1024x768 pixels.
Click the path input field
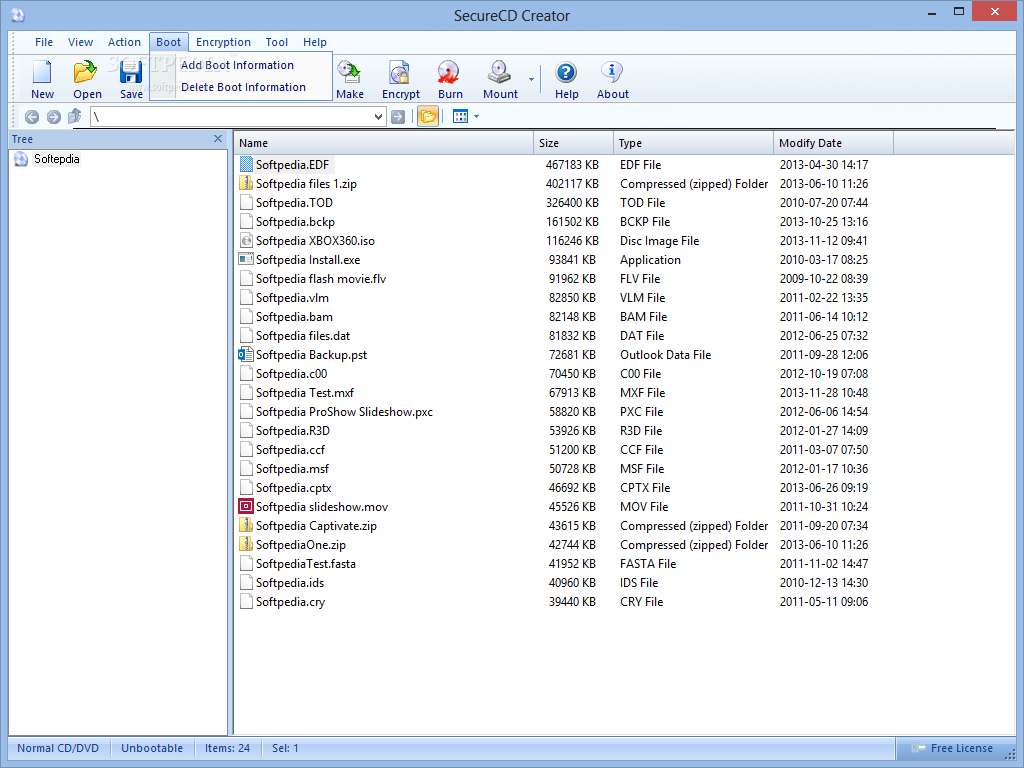[x=232, y=117]
